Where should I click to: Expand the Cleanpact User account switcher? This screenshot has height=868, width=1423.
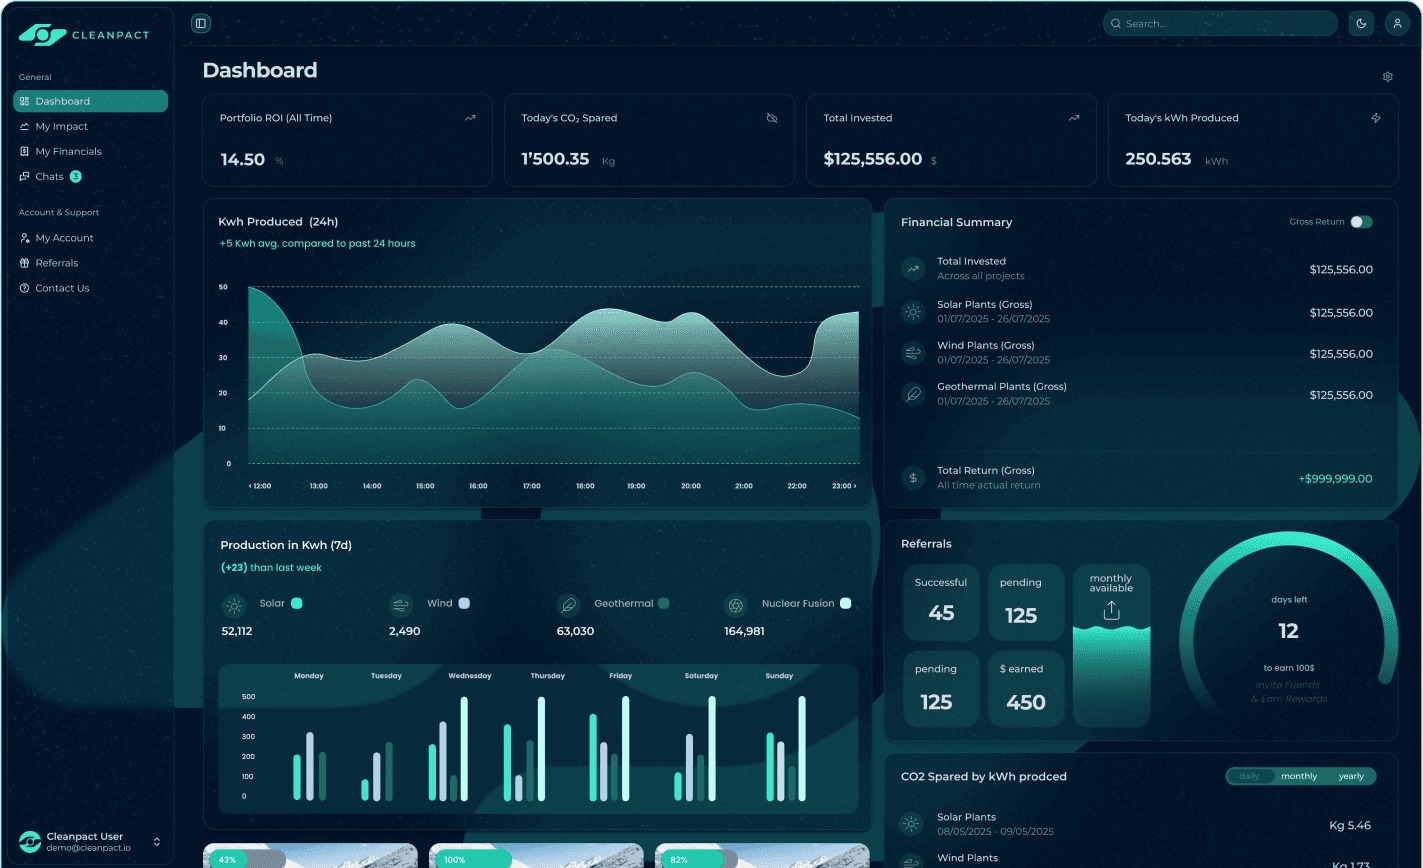pyautogui.click(x=157, y=842)
